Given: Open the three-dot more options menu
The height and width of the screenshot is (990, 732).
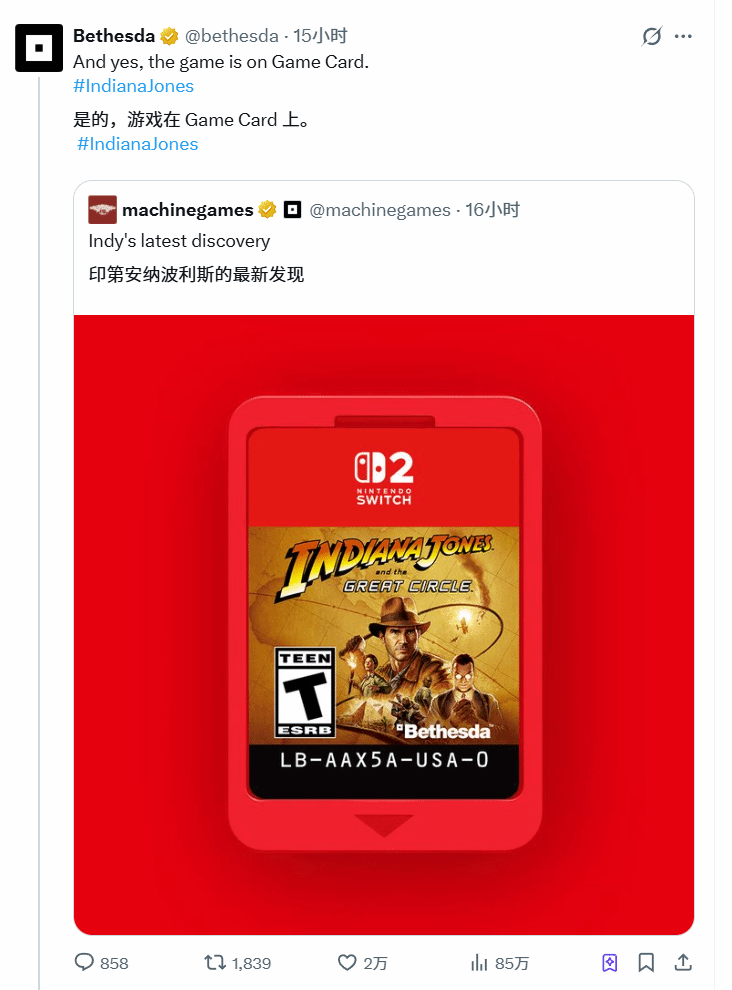Looking at the screenshot, I should tap(683, 37).
